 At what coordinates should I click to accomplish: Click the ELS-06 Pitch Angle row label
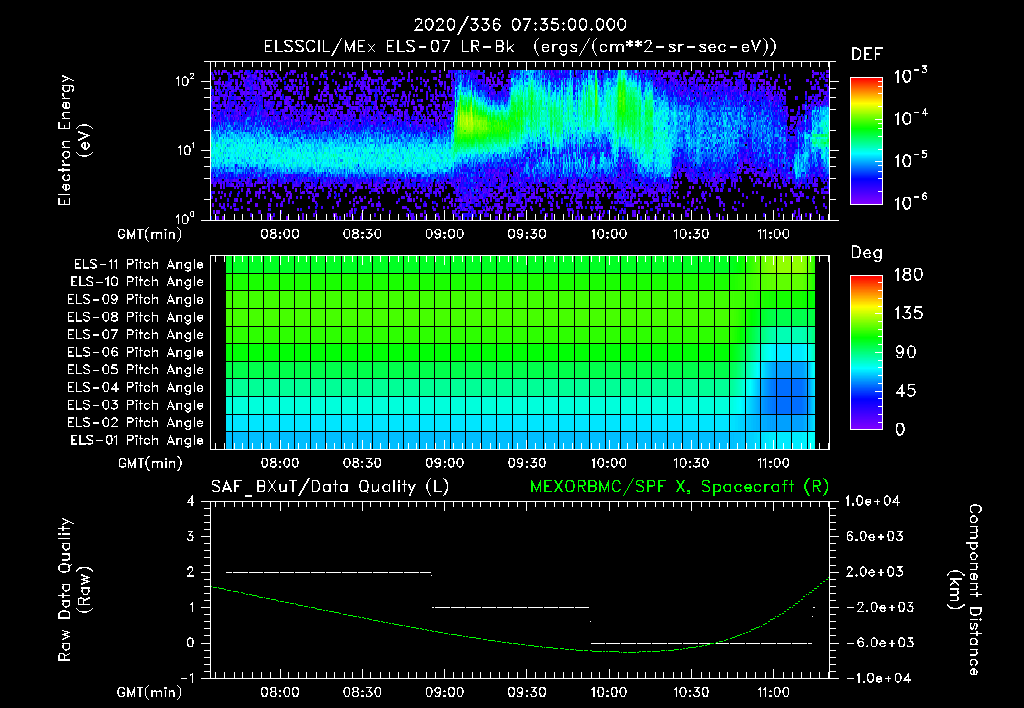[135, 352]
